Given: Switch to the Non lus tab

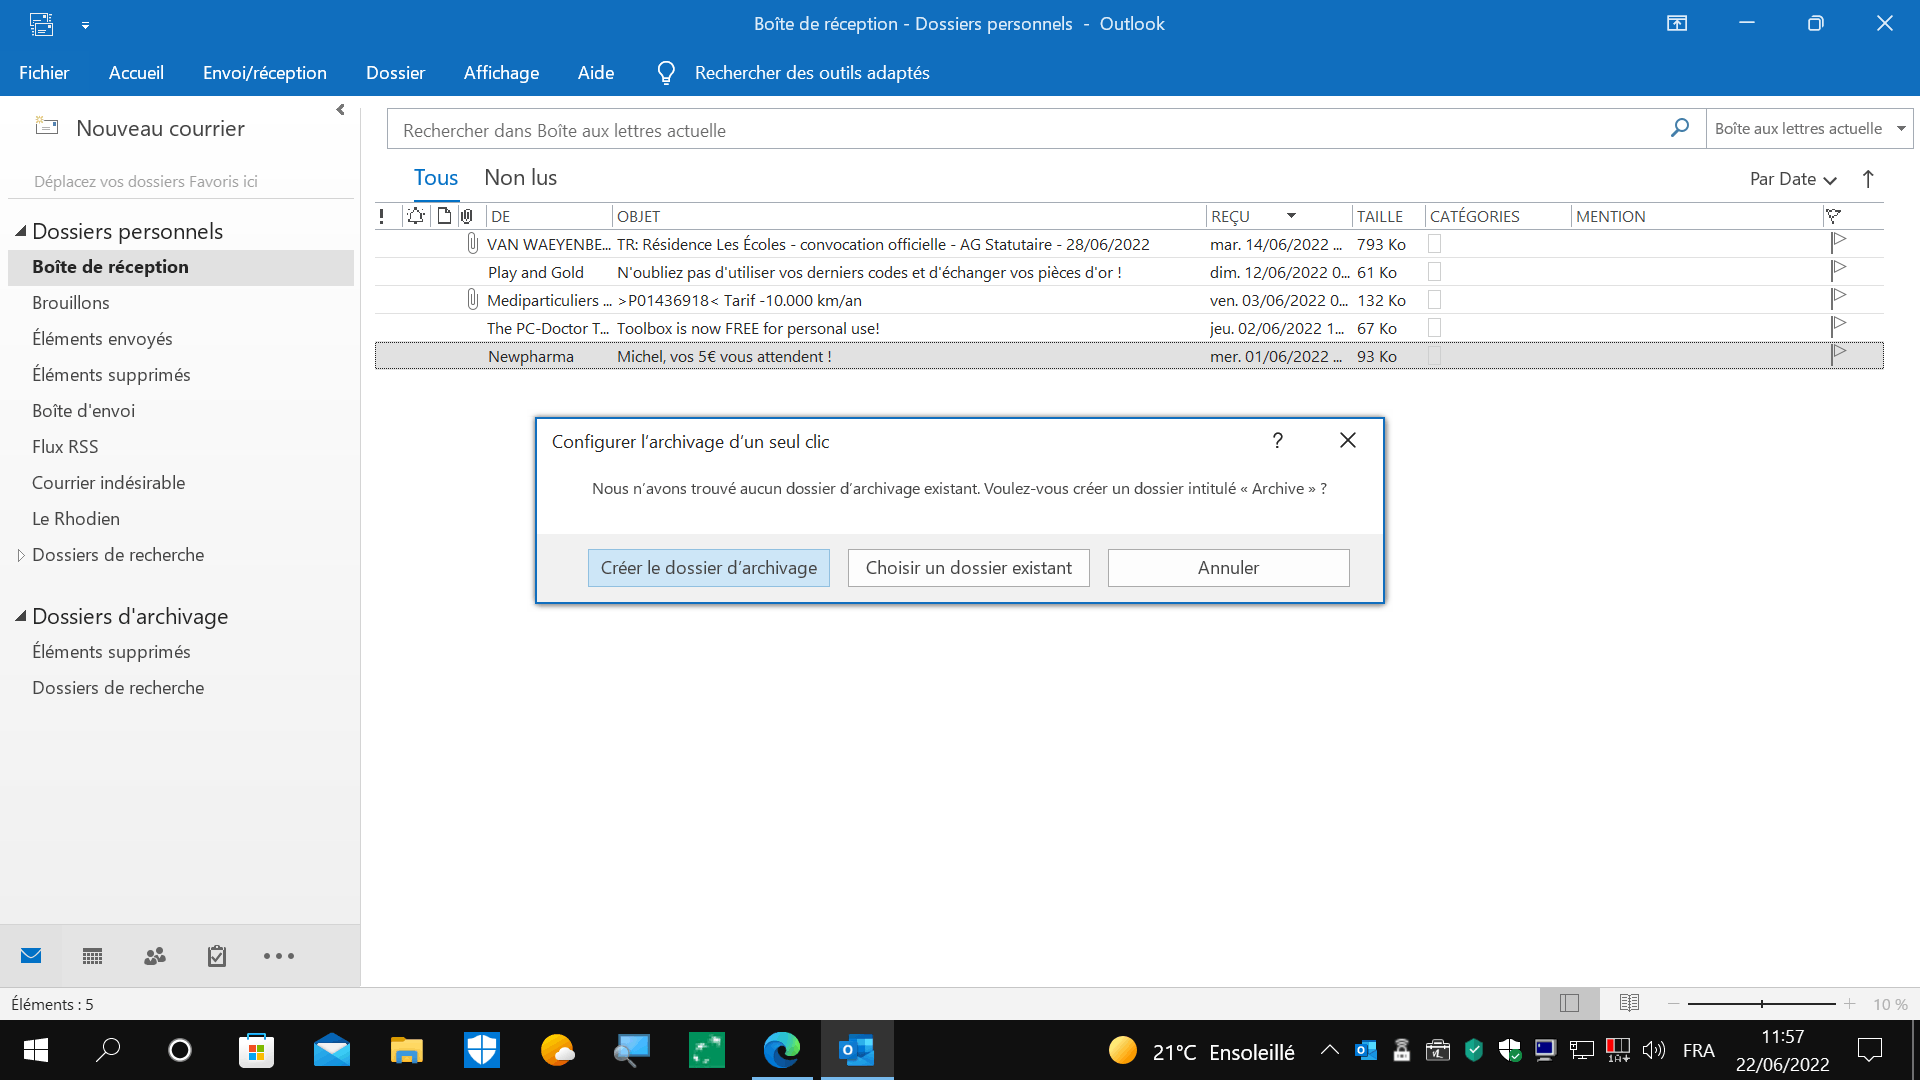Looking at the screenshot, I should (x=520, y=178).
